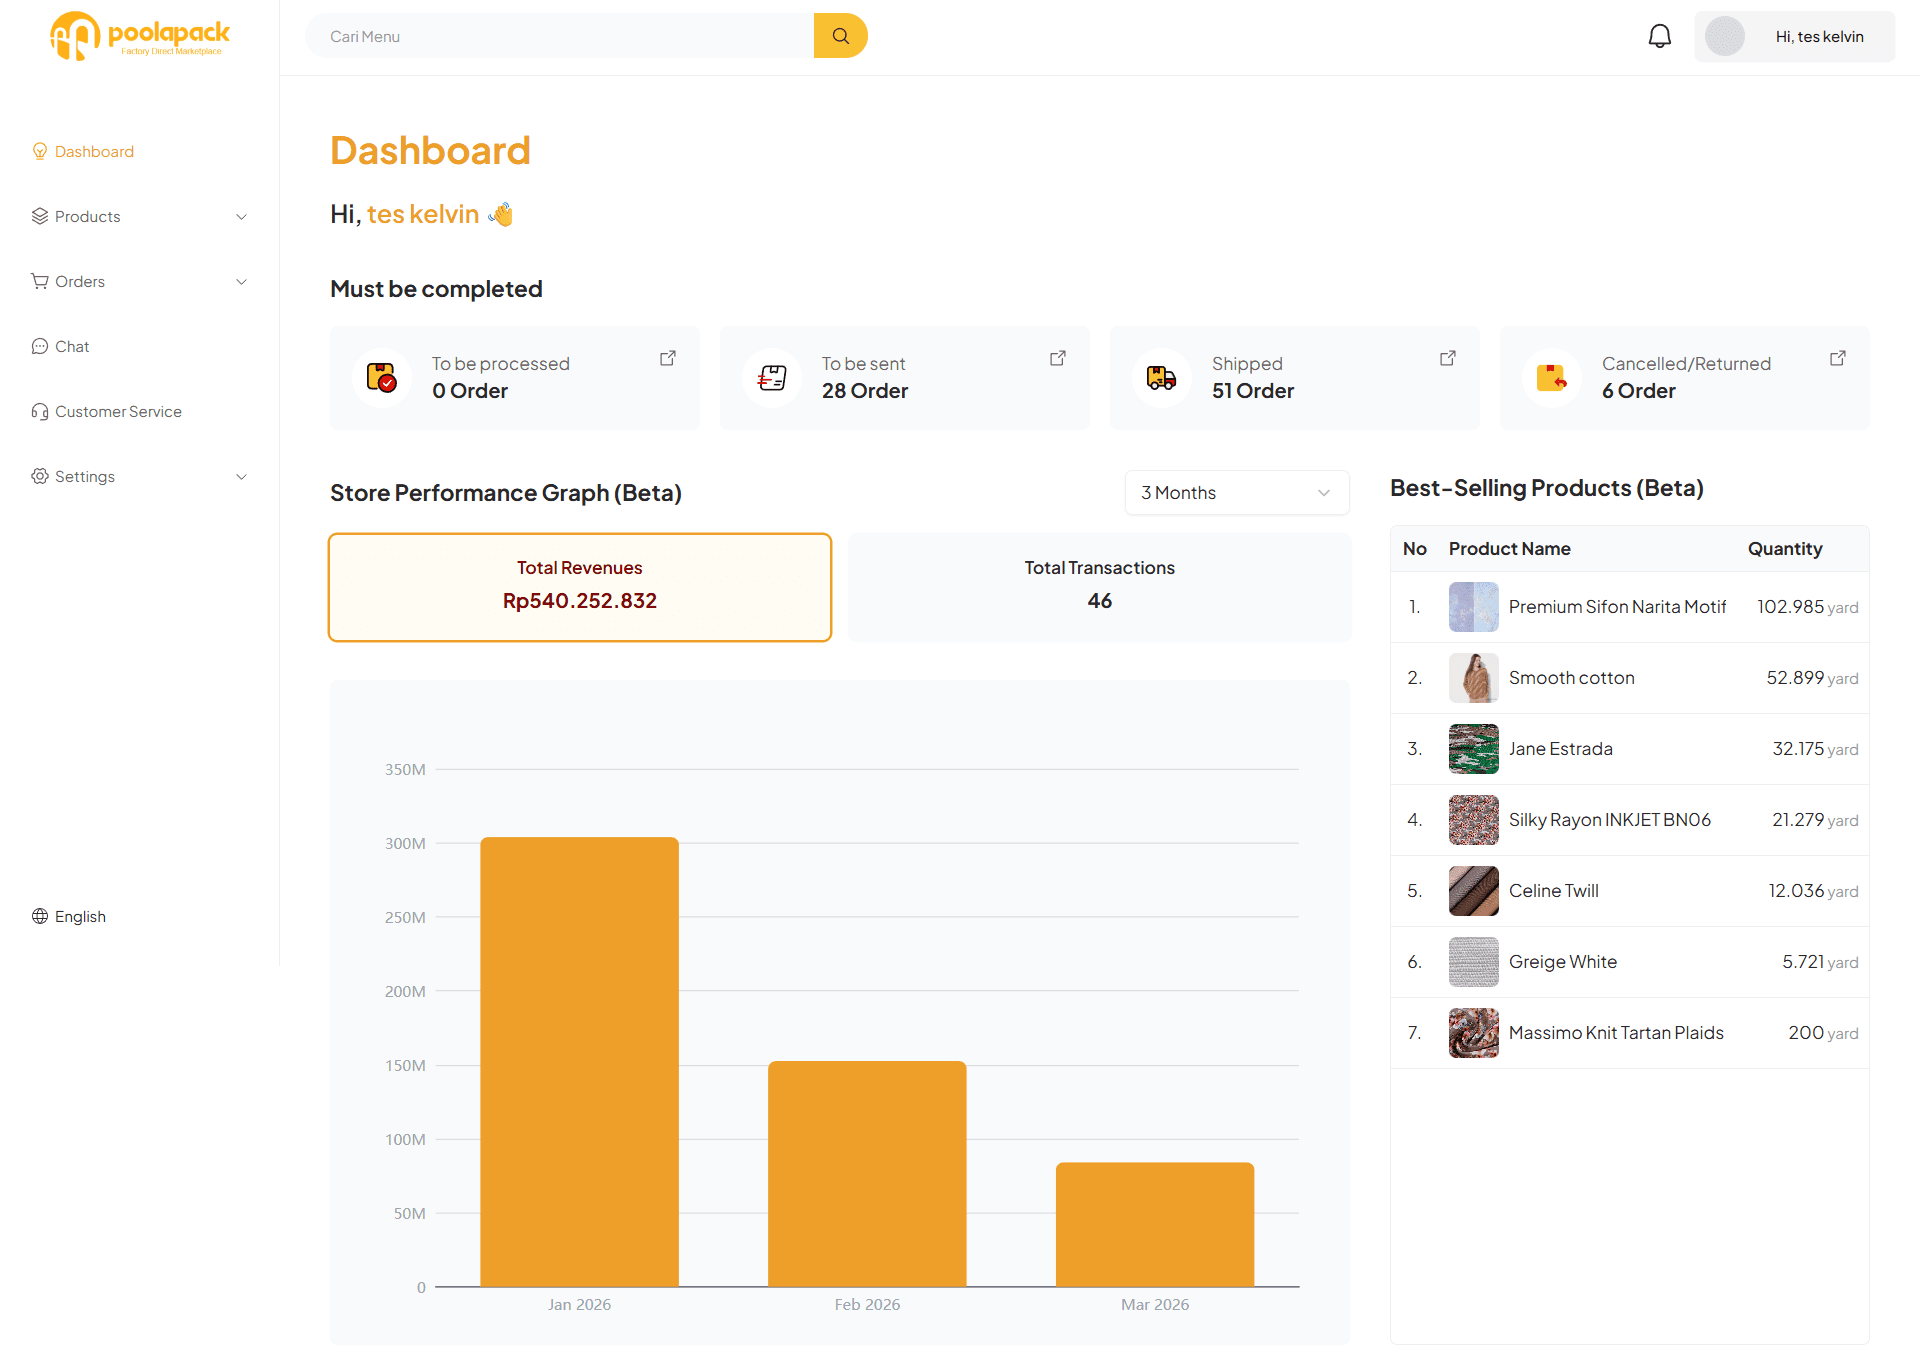
Task: Select the Dashboard menu item
Action: 94,151
